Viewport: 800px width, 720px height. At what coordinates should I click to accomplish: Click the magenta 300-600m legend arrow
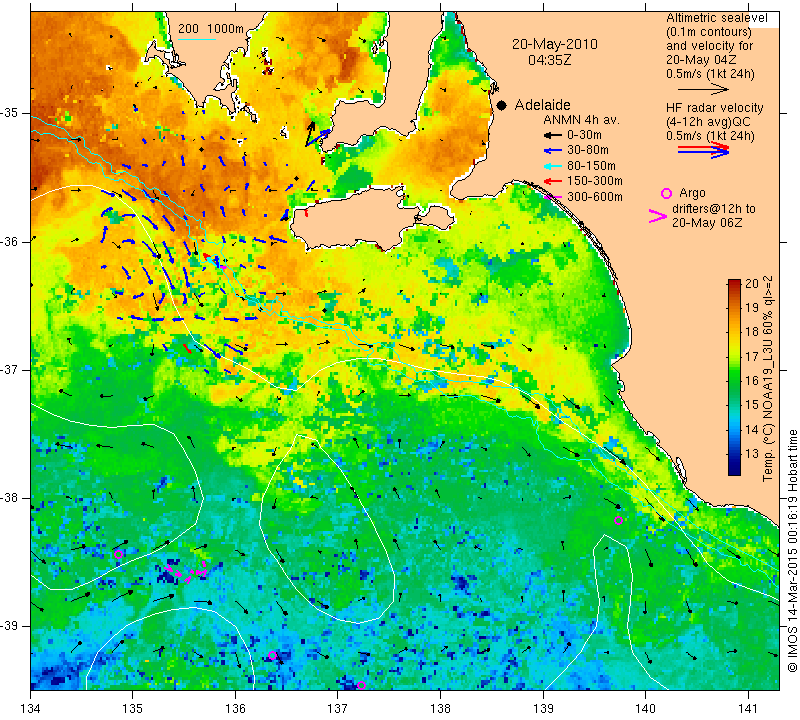552,196
